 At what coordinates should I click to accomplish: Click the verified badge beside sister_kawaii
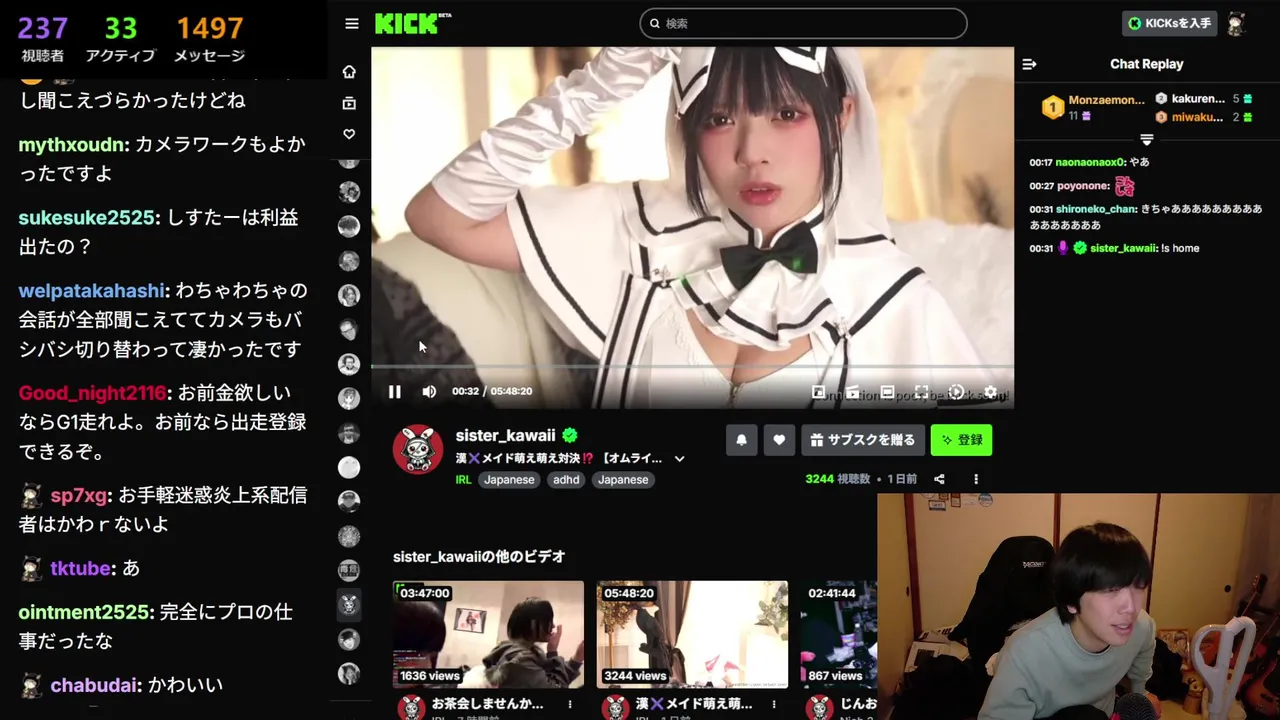coord(570,435)
